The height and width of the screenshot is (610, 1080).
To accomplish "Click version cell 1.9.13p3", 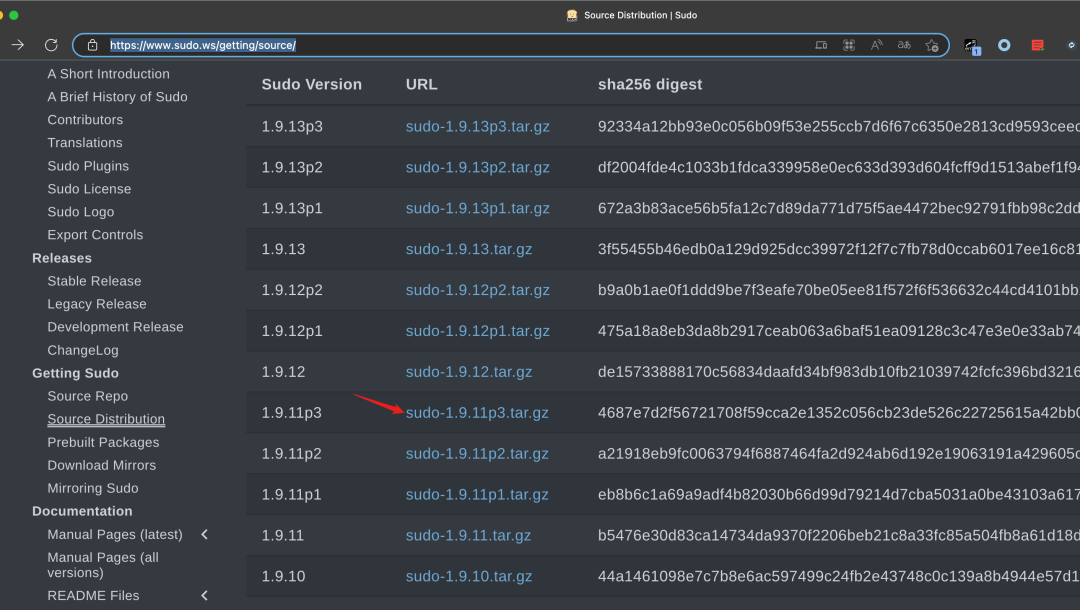I will click(291, 127).
